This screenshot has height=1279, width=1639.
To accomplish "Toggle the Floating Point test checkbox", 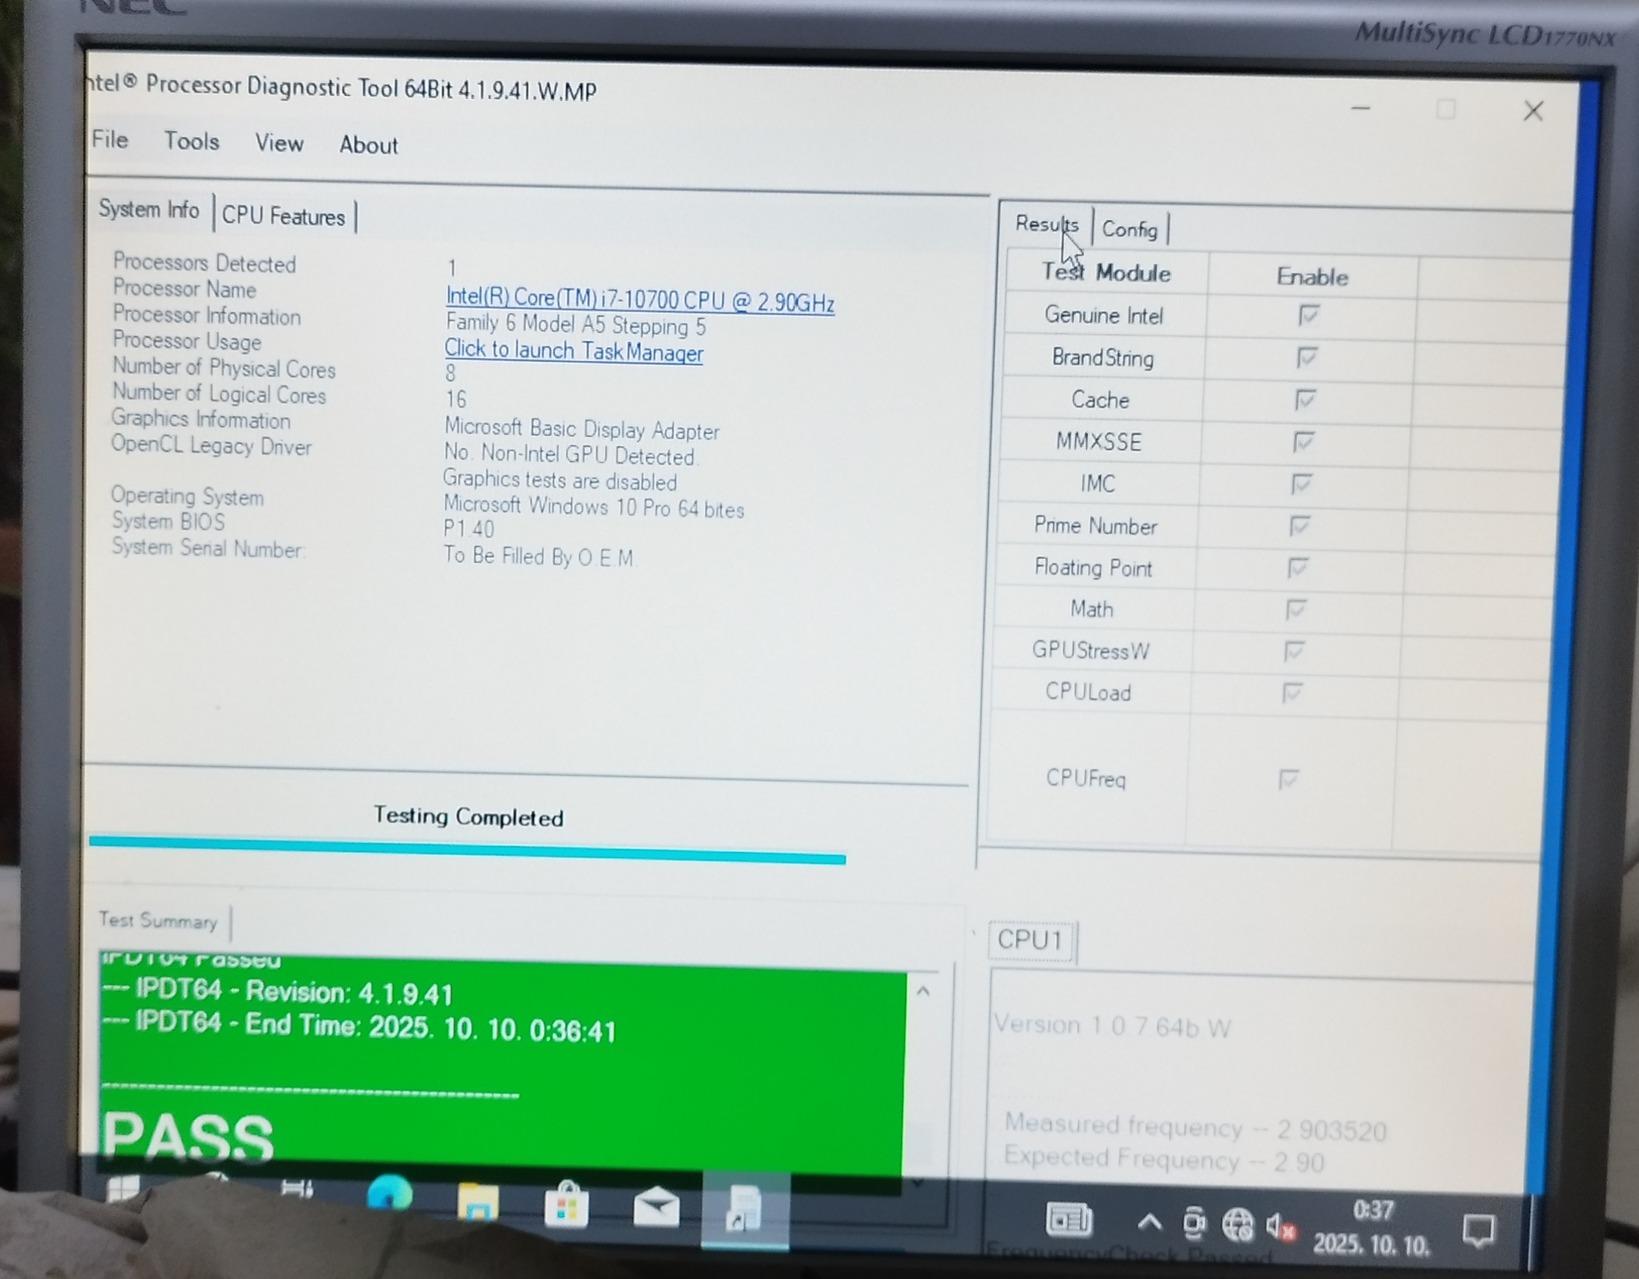I will coord(1297,568).
